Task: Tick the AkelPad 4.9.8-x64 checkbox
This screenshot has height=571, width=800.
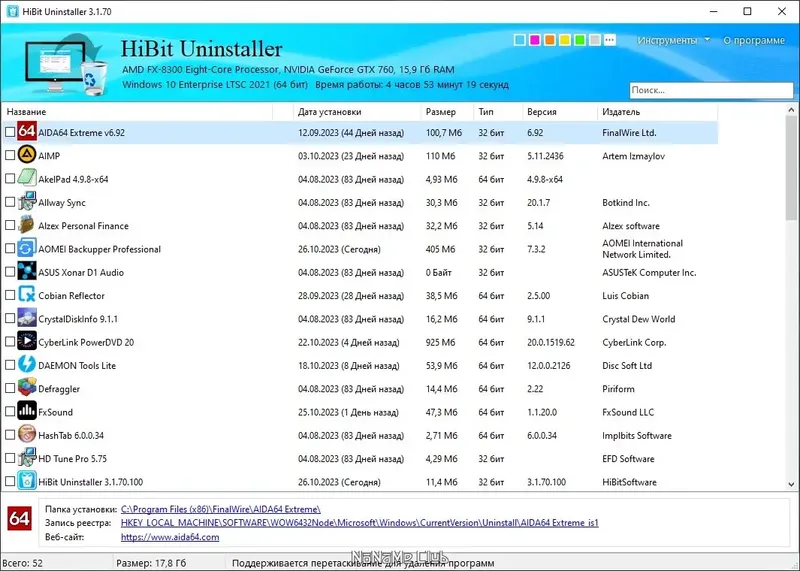Action: pos(10,179)
